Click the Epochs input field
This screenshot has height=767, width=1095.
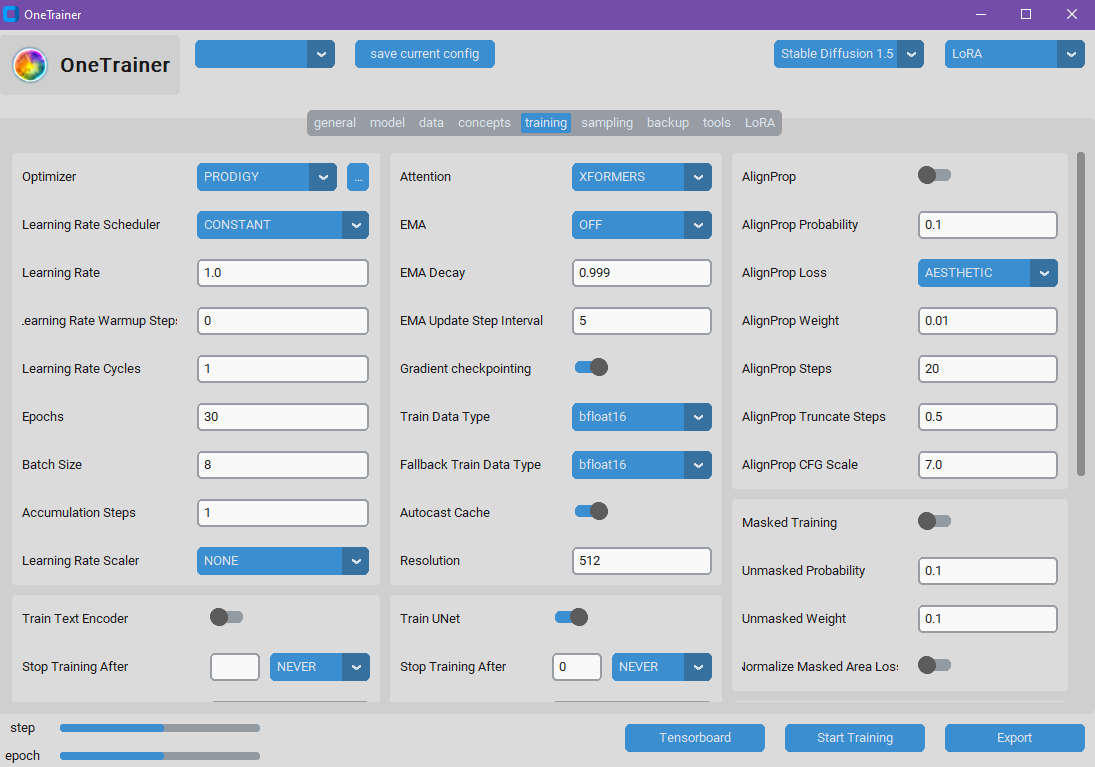pos(283,417)
